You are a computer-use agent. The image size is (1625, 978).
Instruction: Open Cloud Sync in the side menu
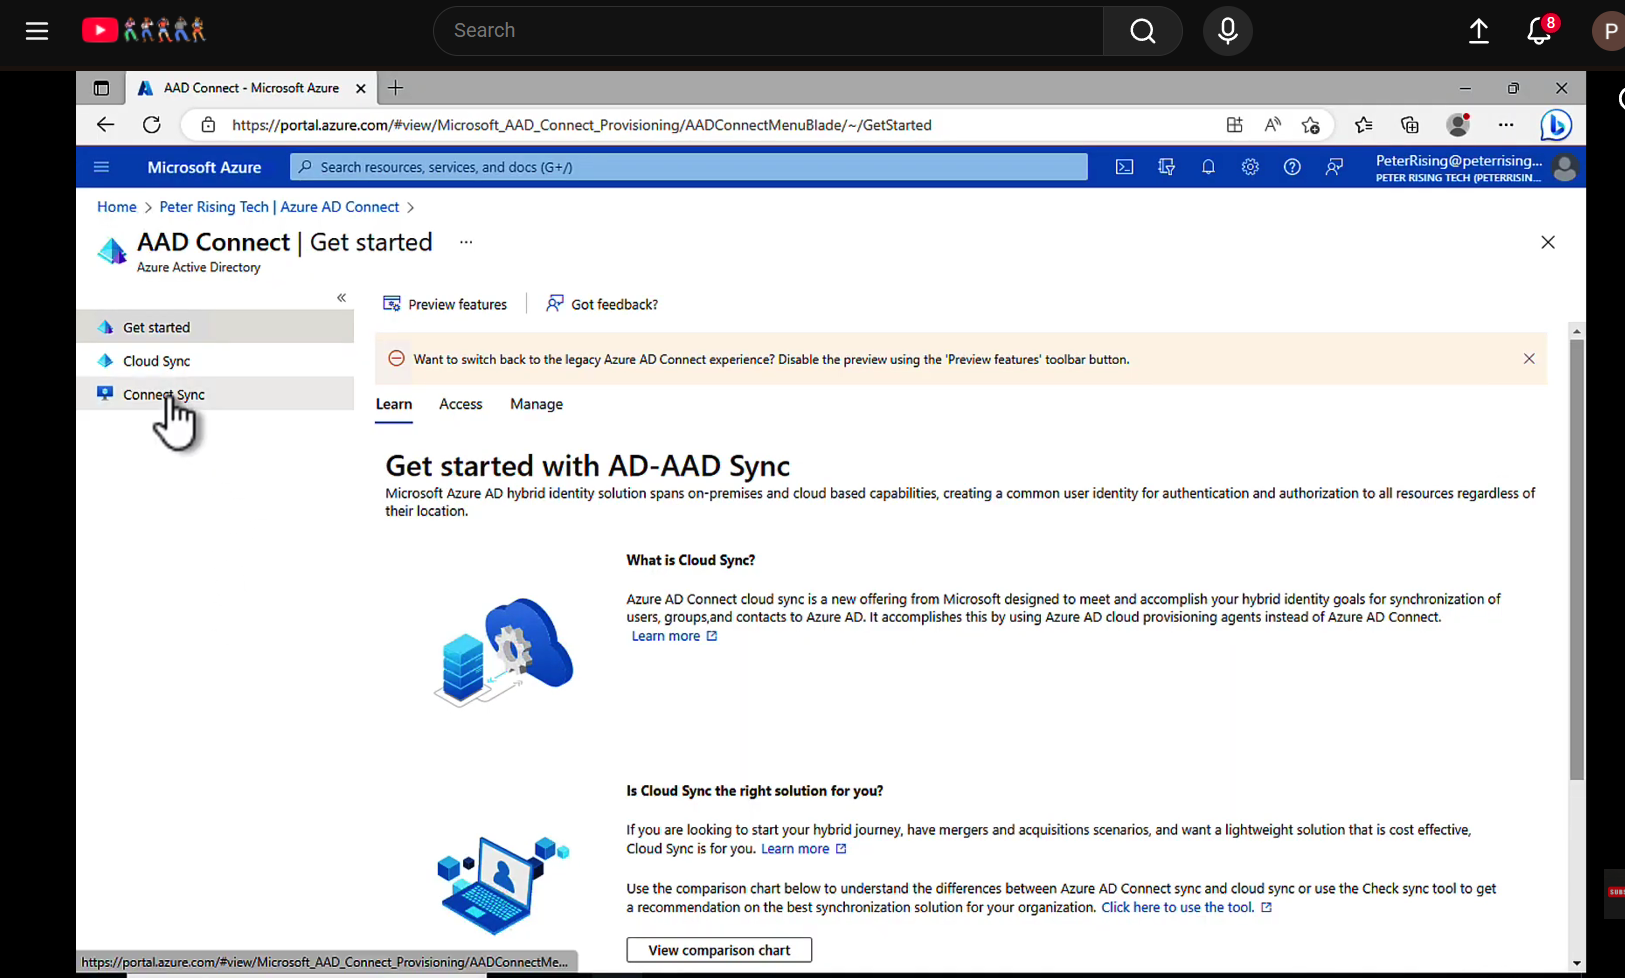(x=215, y=361)
